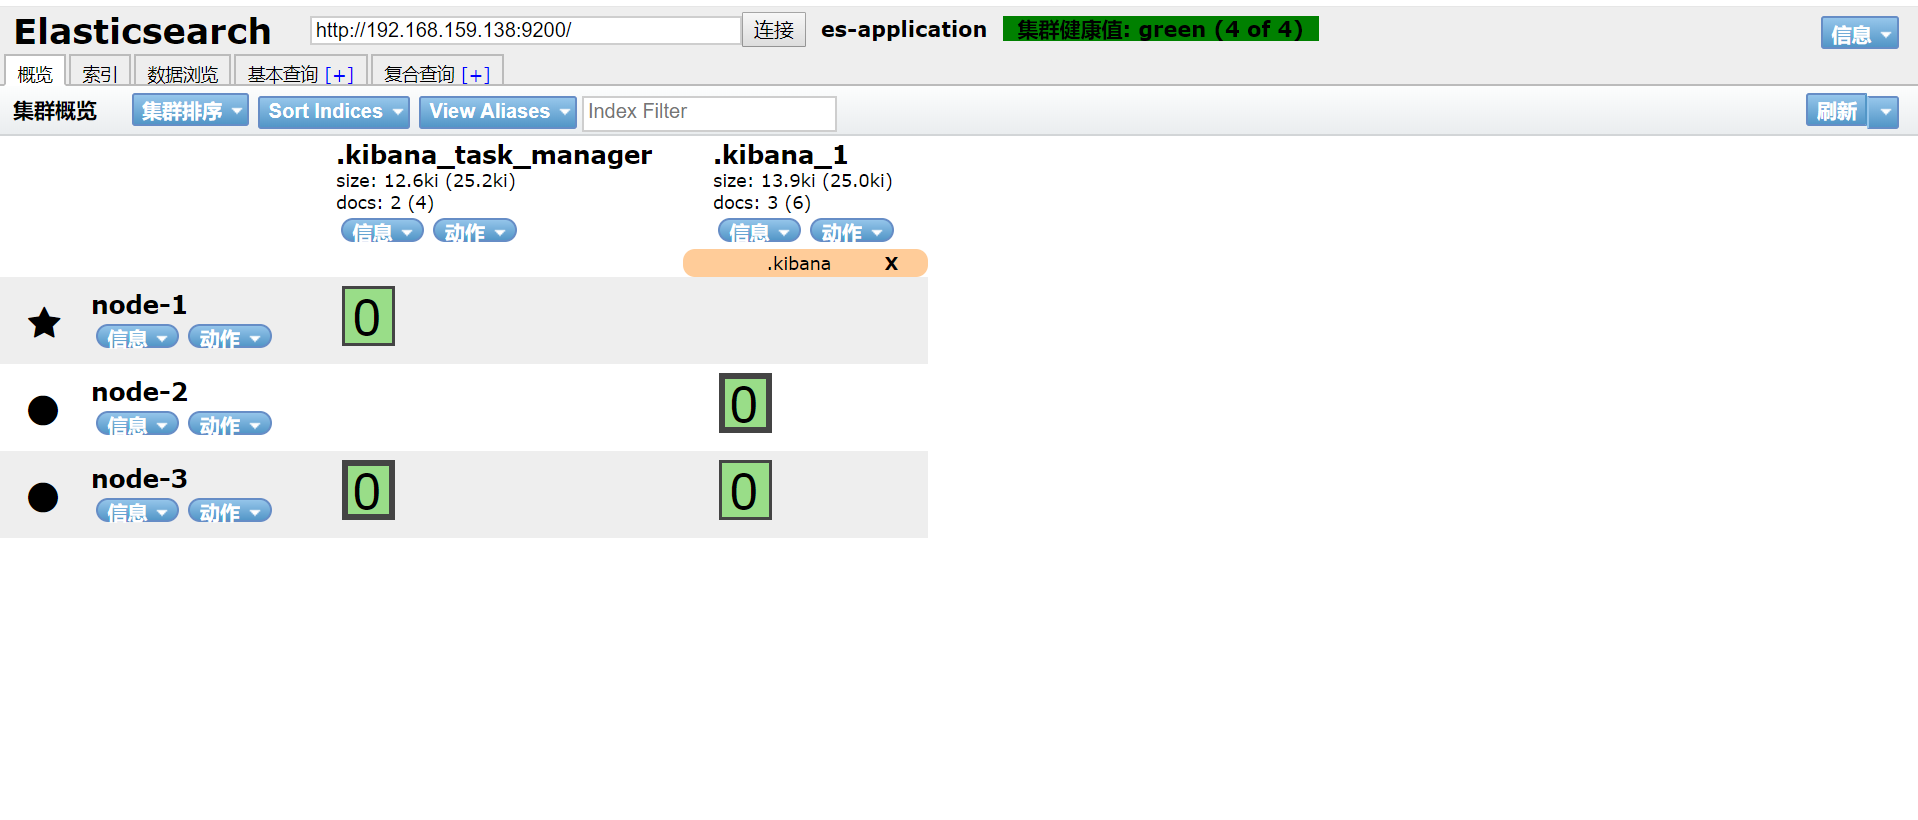1918x820 pixels.
Task: Click the cluster URL input field
Action: (x=525, y=30)
